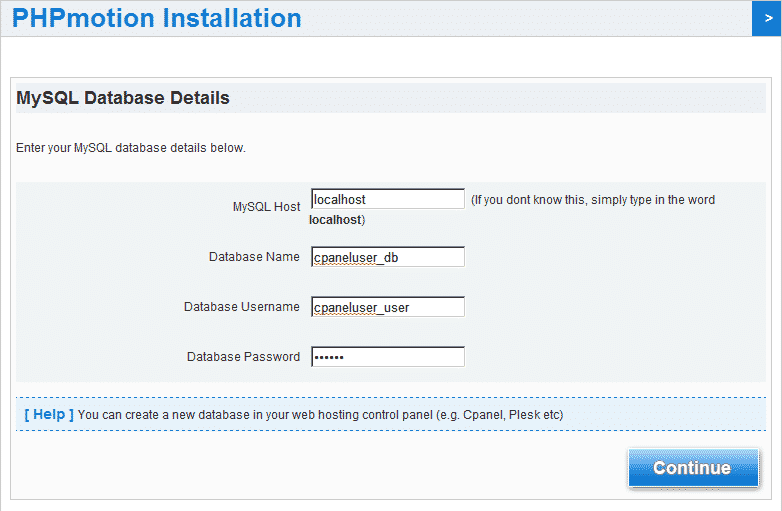Viewport: 782px width, 511px height.
Task: Select the Database Username field
Action: point(388,307)
